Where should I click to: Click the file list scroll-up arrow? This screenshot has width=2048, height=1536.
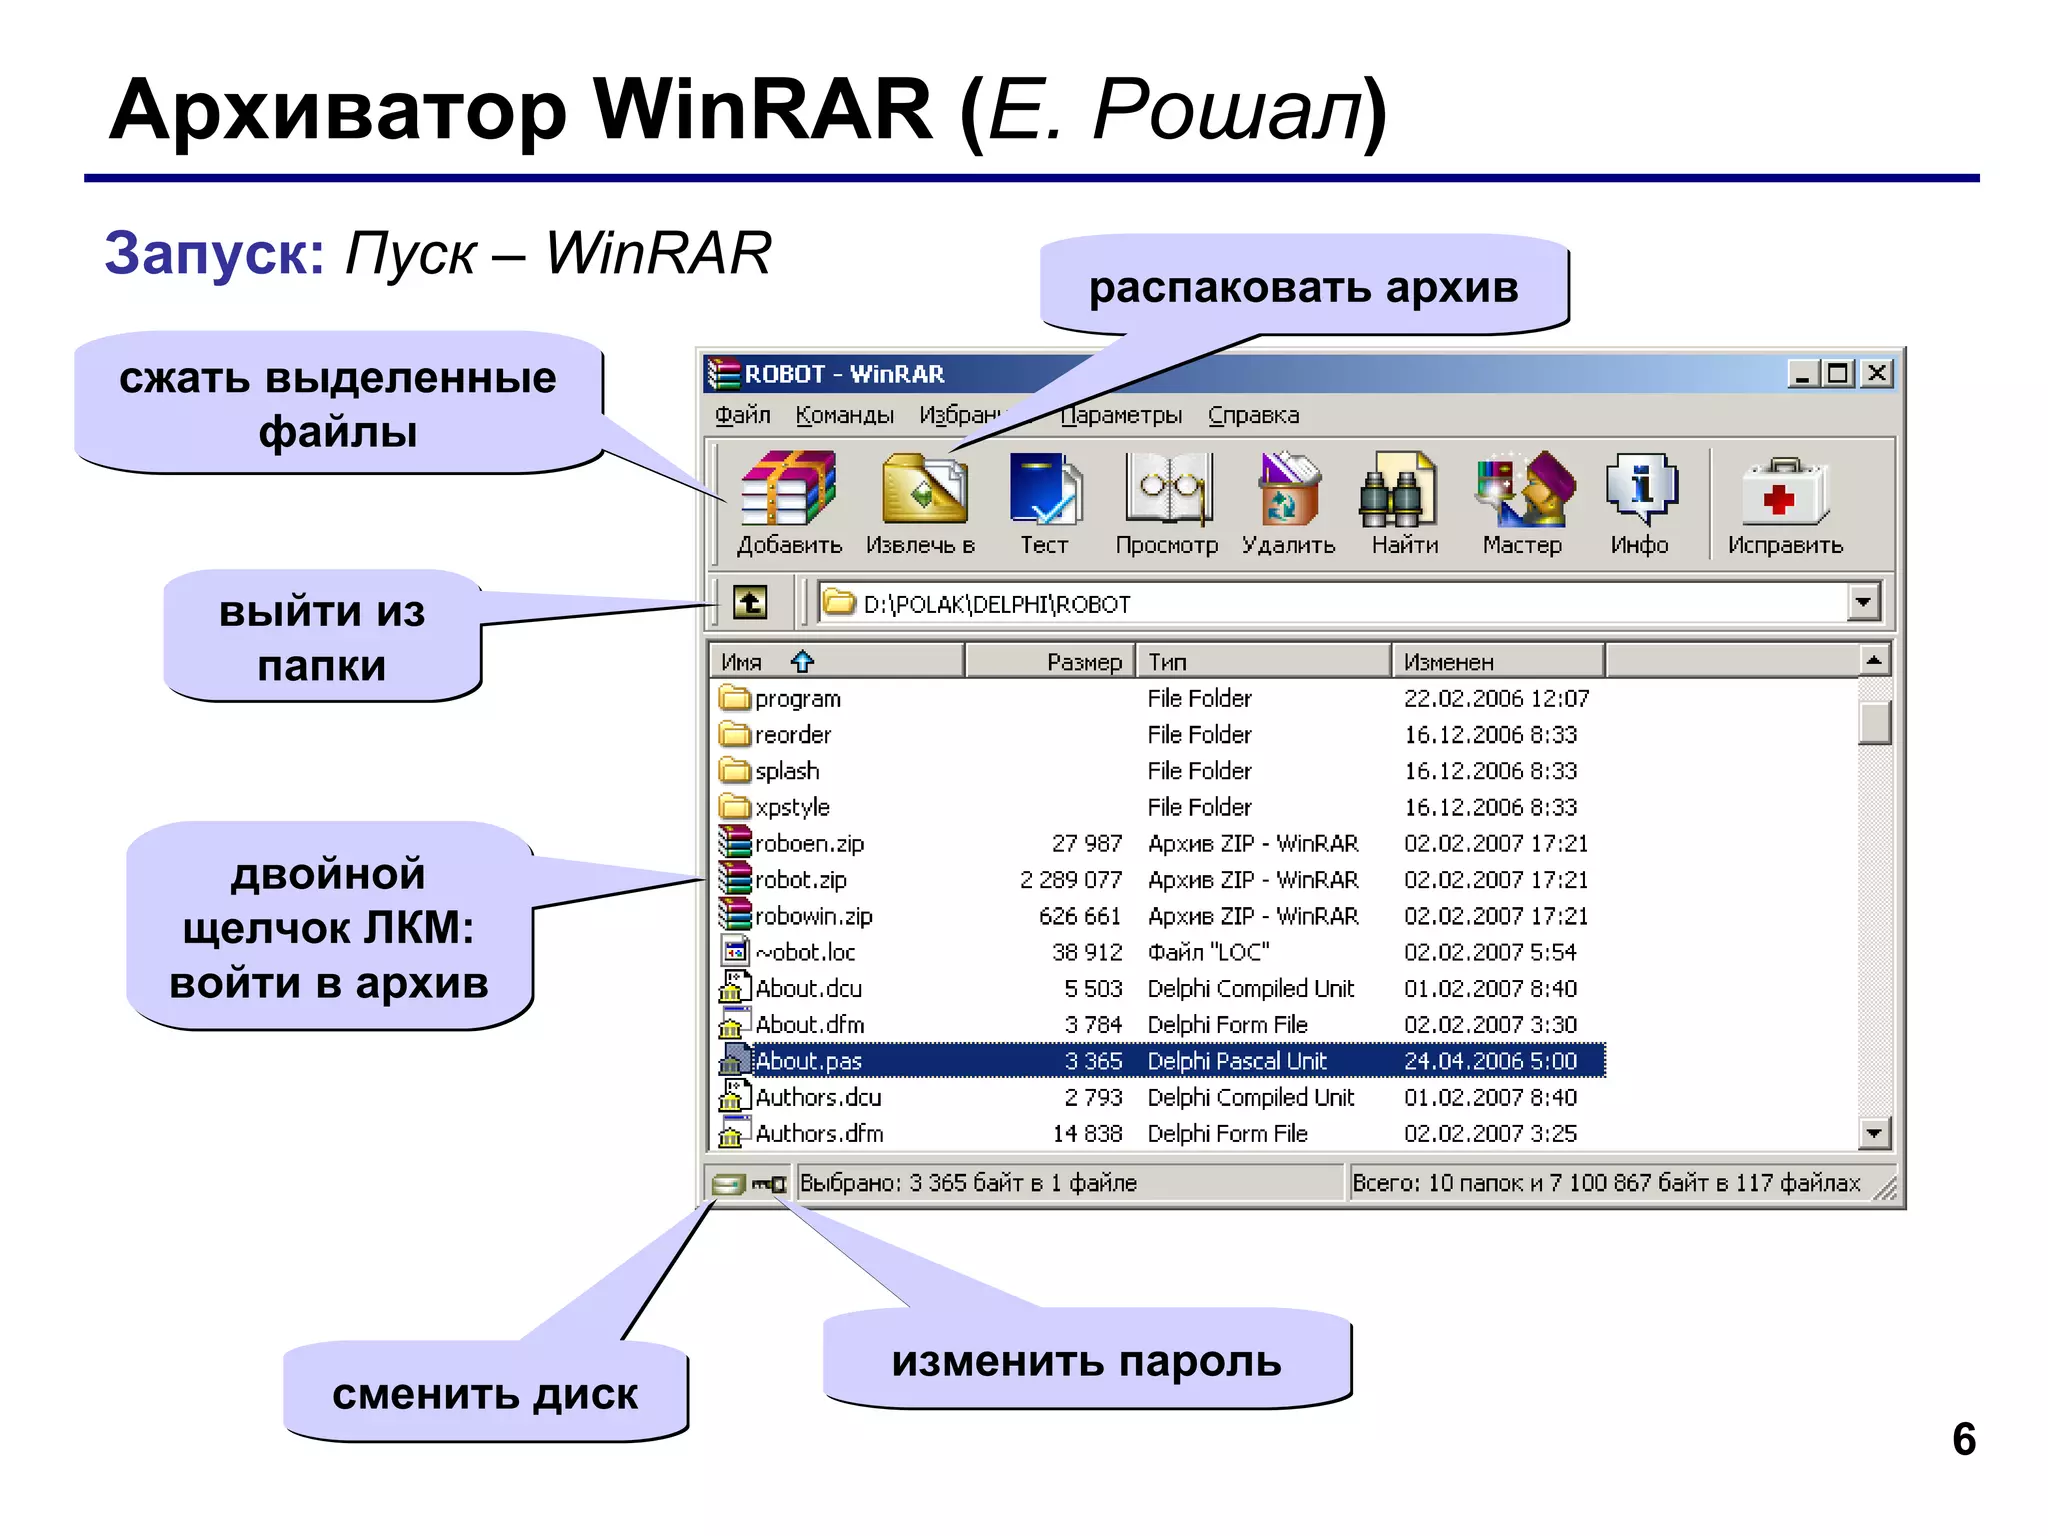tap(1874, 660)
